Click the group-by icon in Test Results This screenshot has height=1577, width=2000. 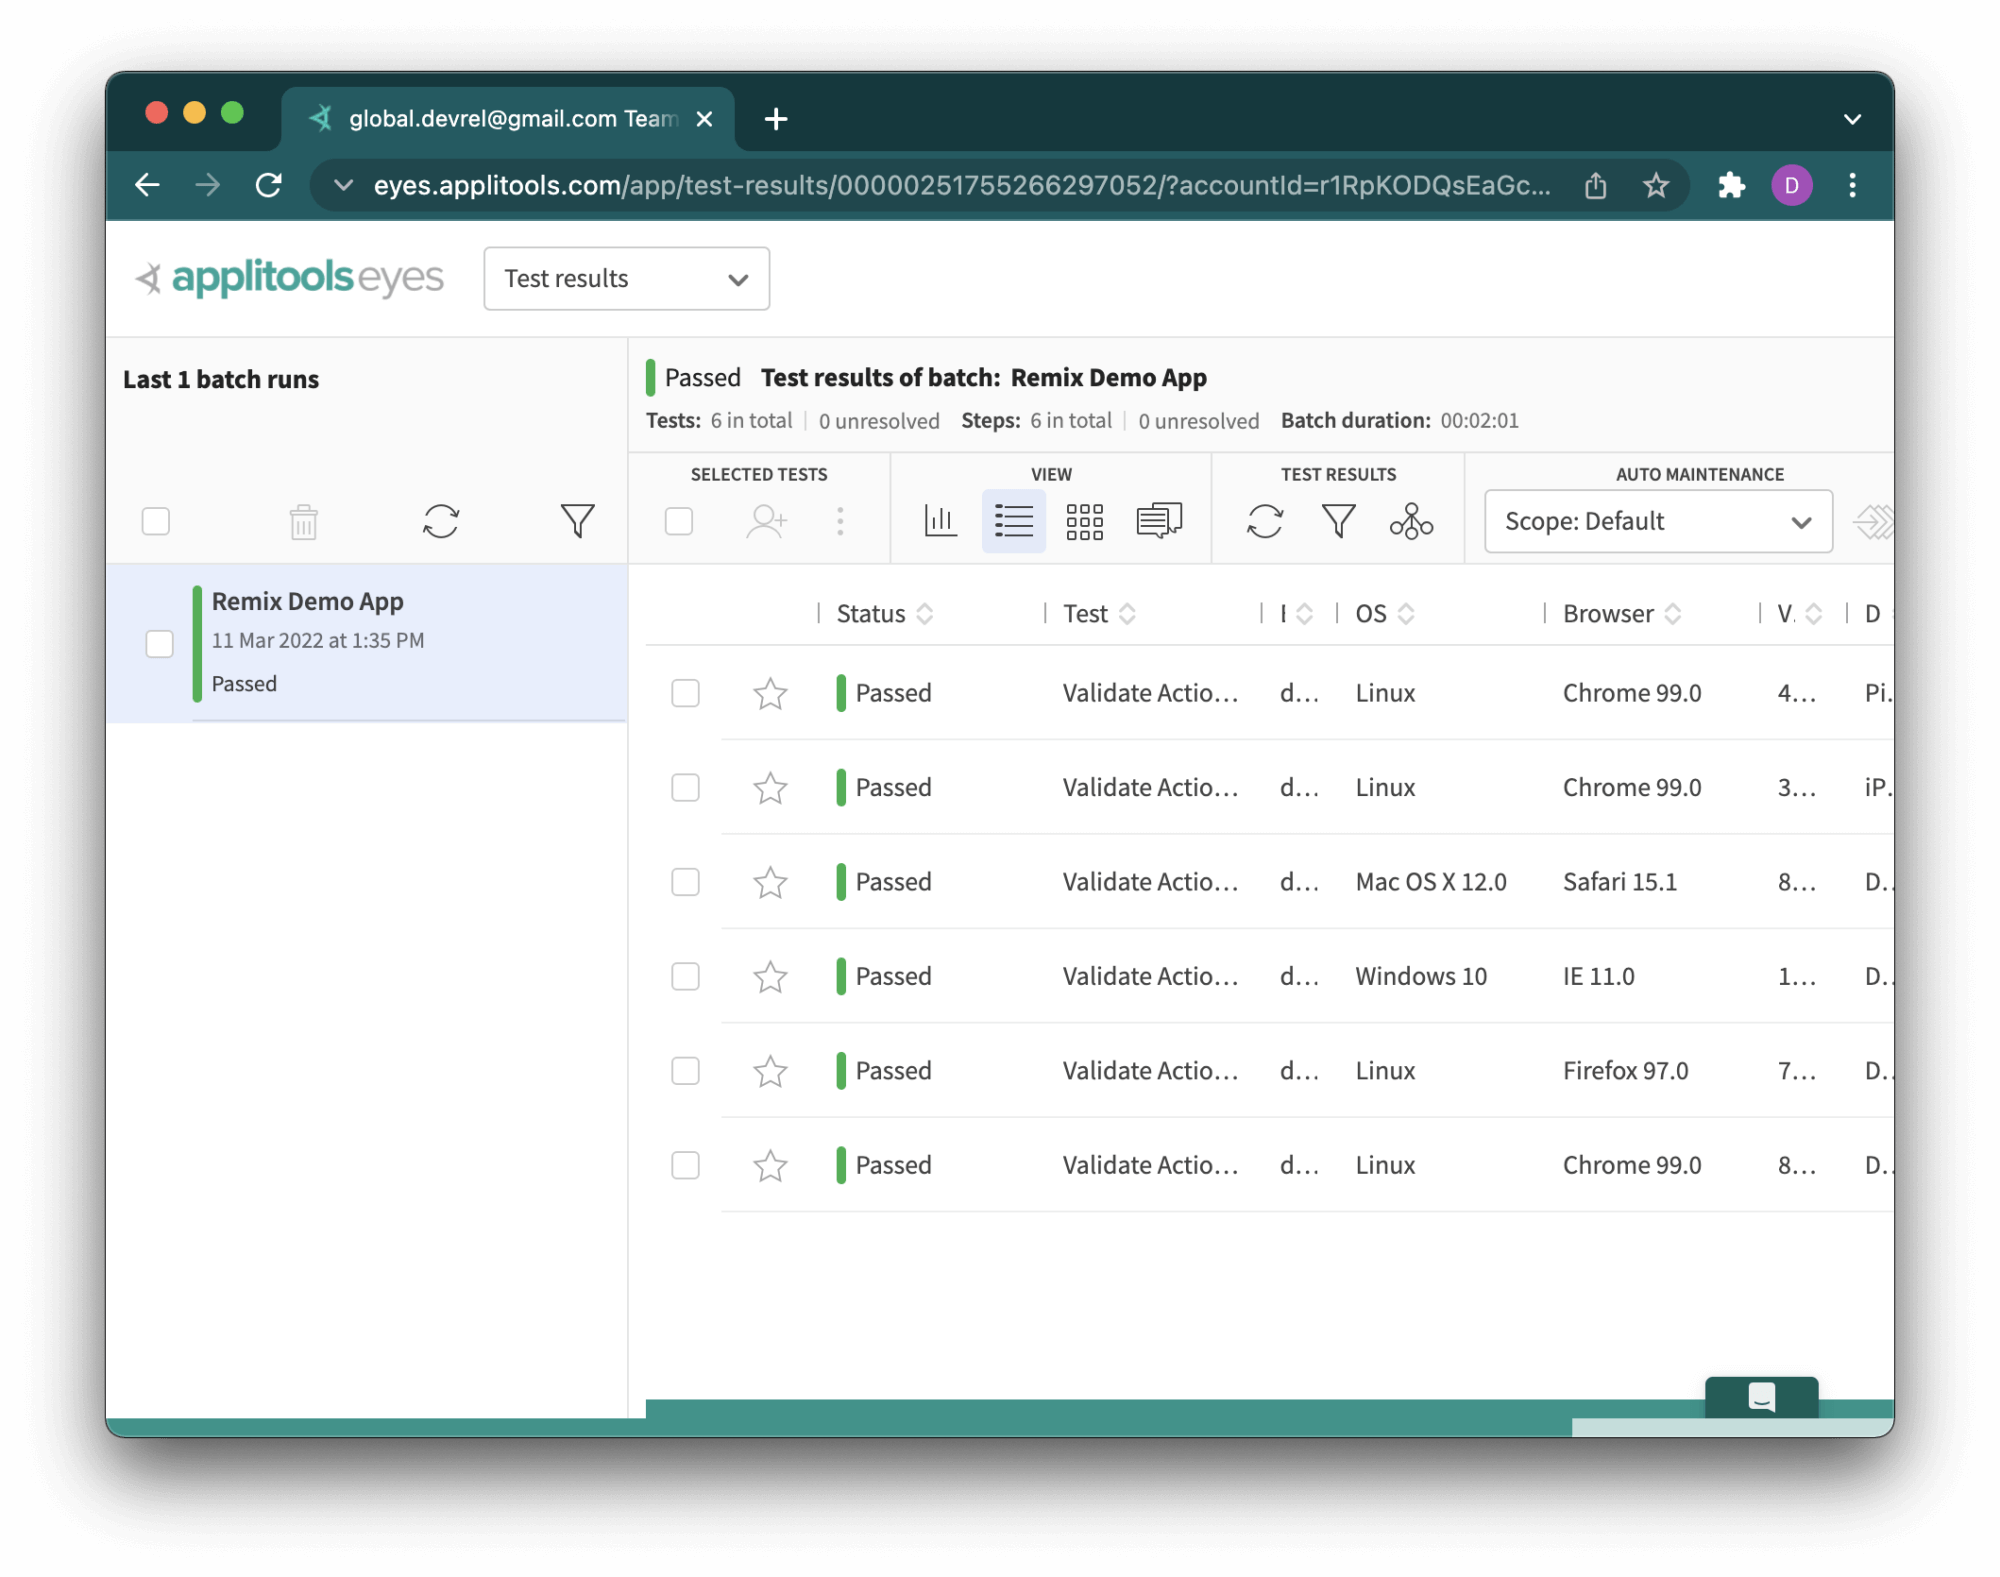(1411, 521)
